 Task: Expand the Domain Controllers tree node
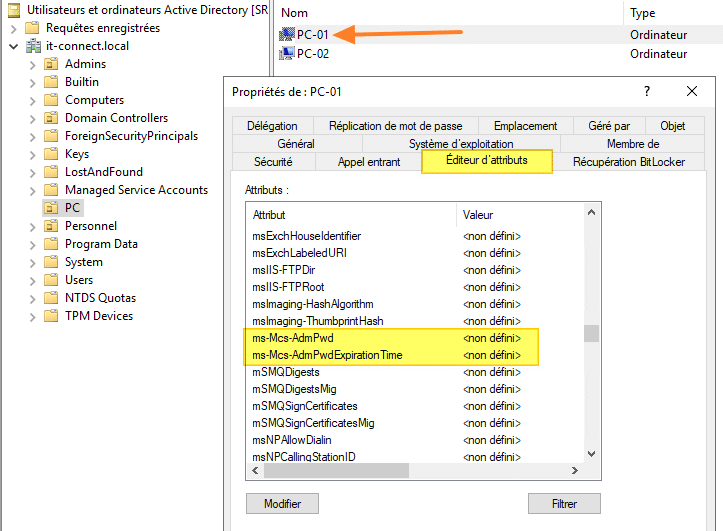[32, 118]
